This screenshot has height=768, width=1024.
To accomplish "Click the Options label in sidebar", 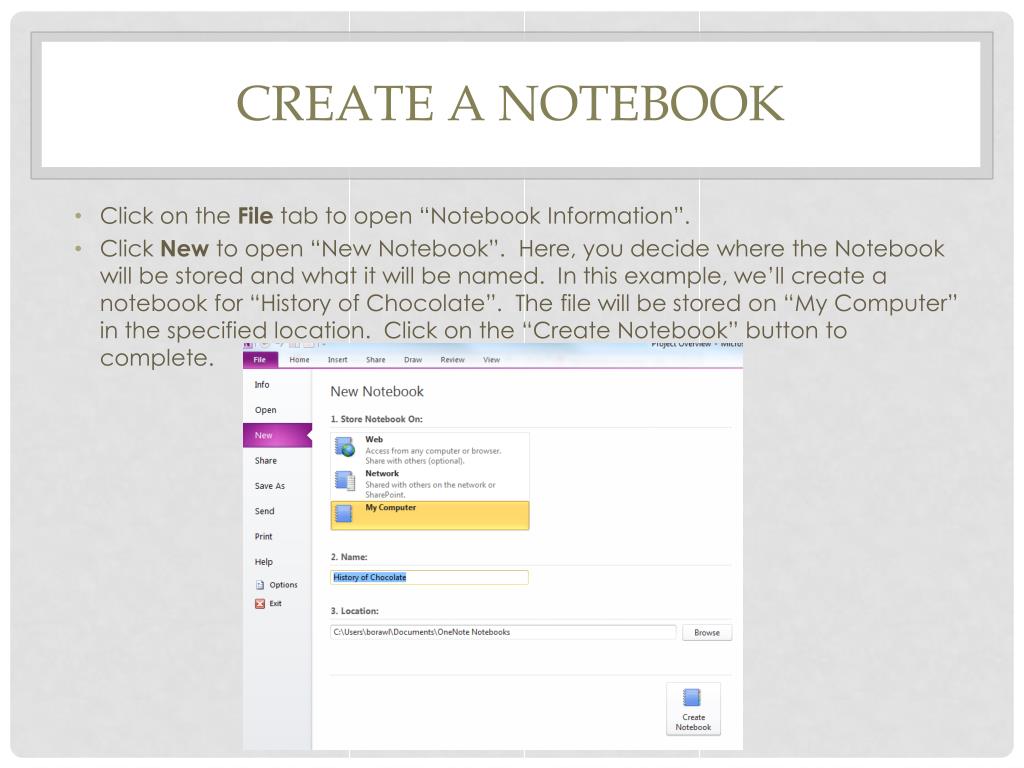I will point(283,585).
